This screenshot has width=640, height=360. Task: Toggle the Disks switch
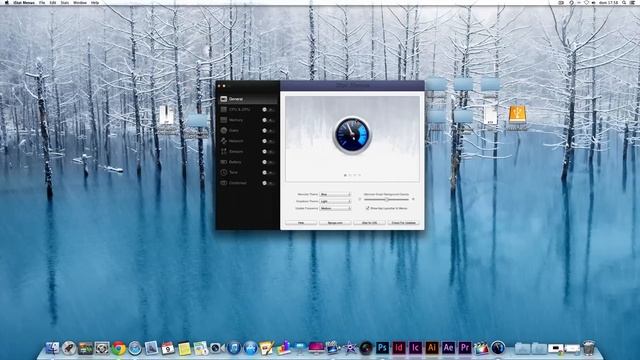coord(268,131)
